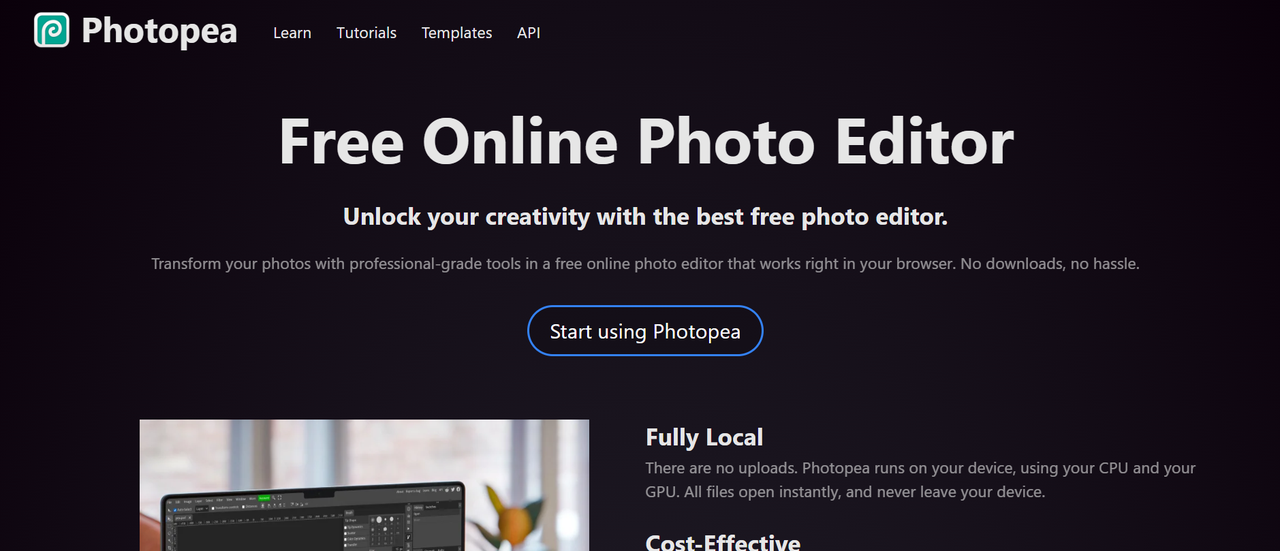Click the 'There are no uploads' paragraph

pyautogui.click(x=921, y=480)
